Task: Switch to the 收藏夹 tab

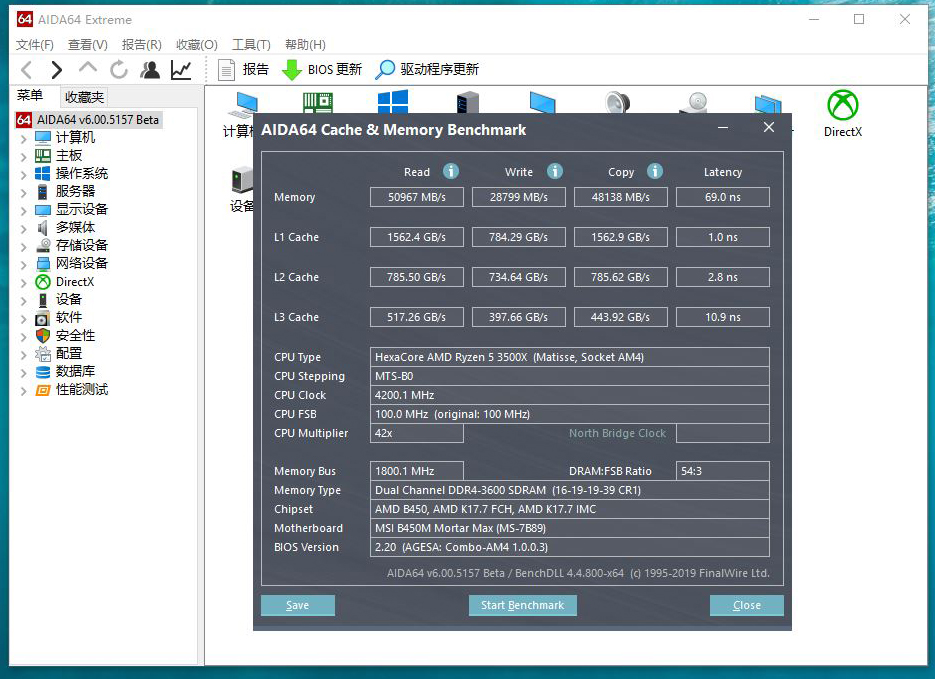Action: coord(84,97)
